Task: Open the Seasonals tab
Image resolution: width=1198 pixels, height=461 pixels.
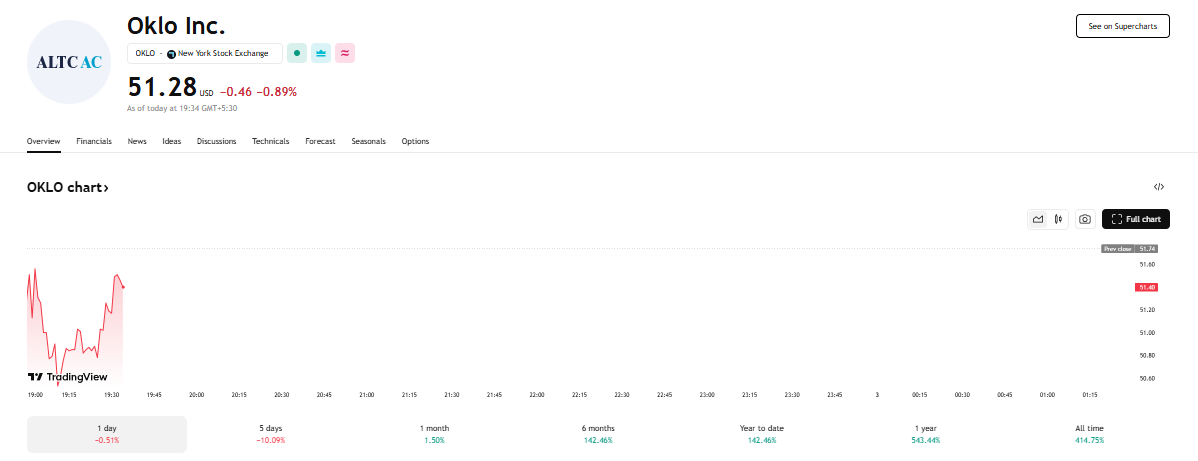Action: (368, 141)
